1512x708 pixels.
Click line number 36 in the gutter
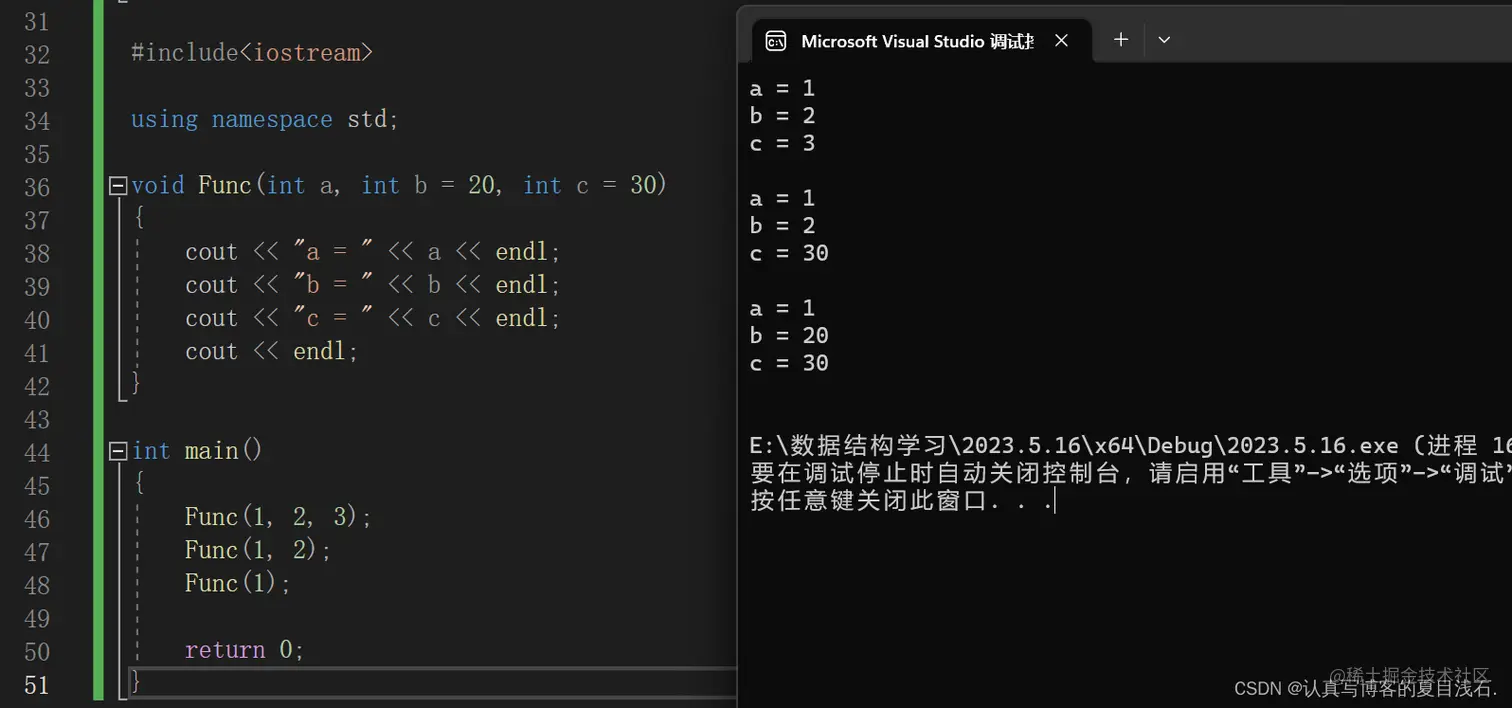pos(36,187)
